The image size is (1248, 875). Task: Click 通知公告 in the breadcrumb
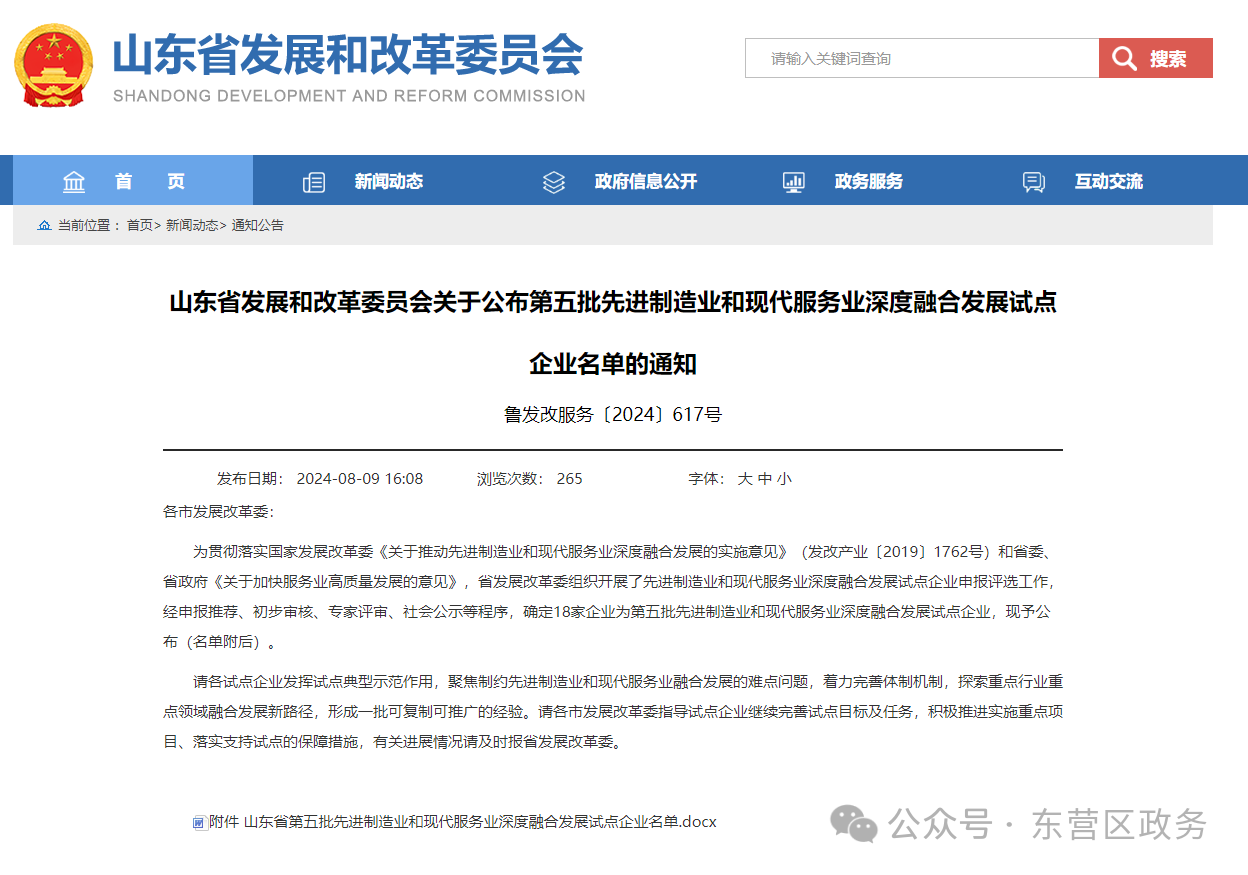coord(258,225)
